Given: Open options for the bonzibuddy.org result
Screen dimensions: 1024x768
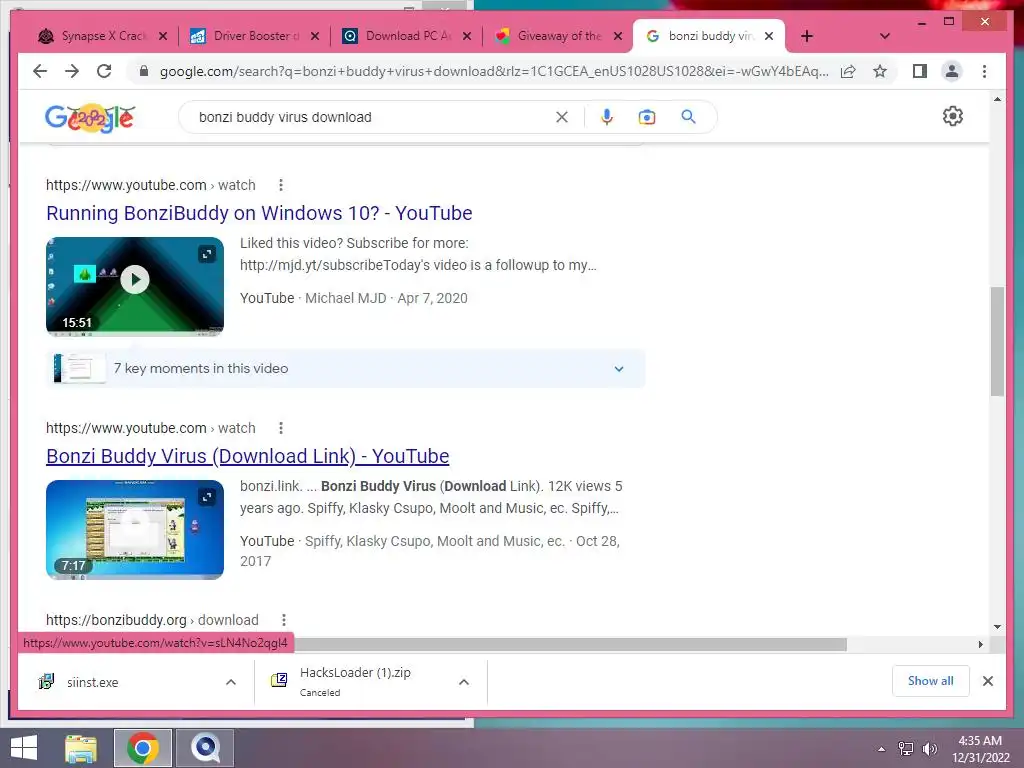Looking at the screenshot, I should click(x=283, y=620).
